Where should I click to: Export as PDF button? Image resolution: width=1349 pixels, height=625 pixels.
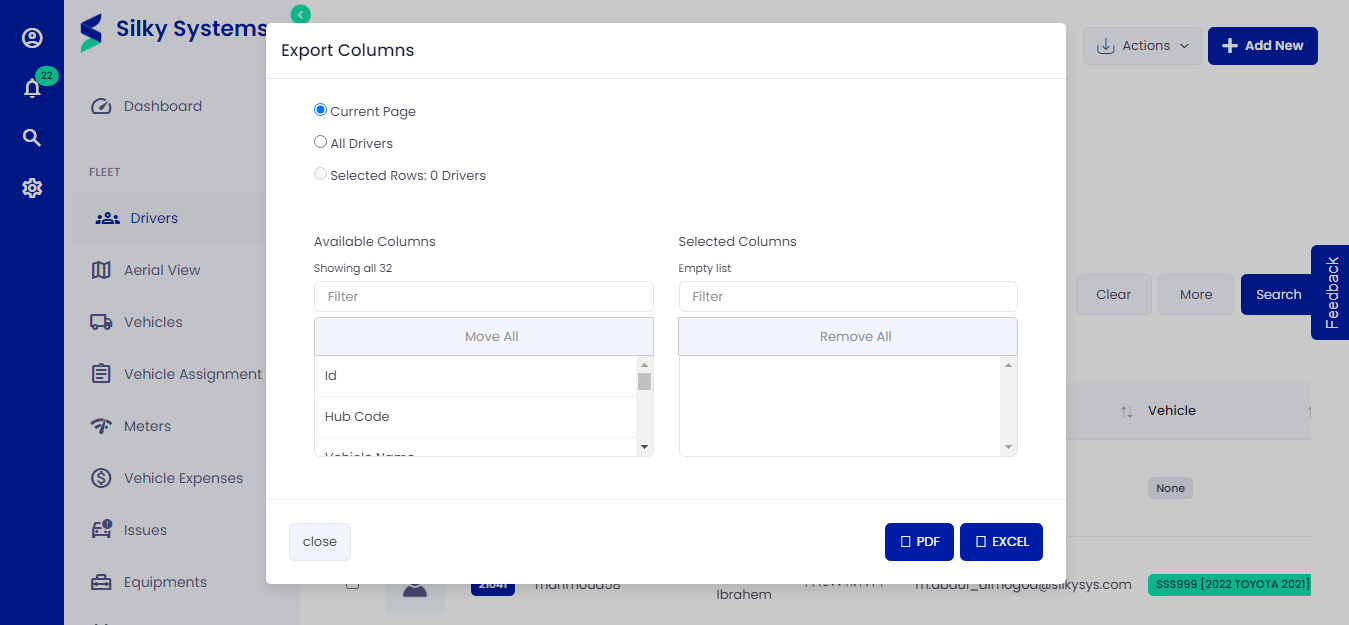919,542
